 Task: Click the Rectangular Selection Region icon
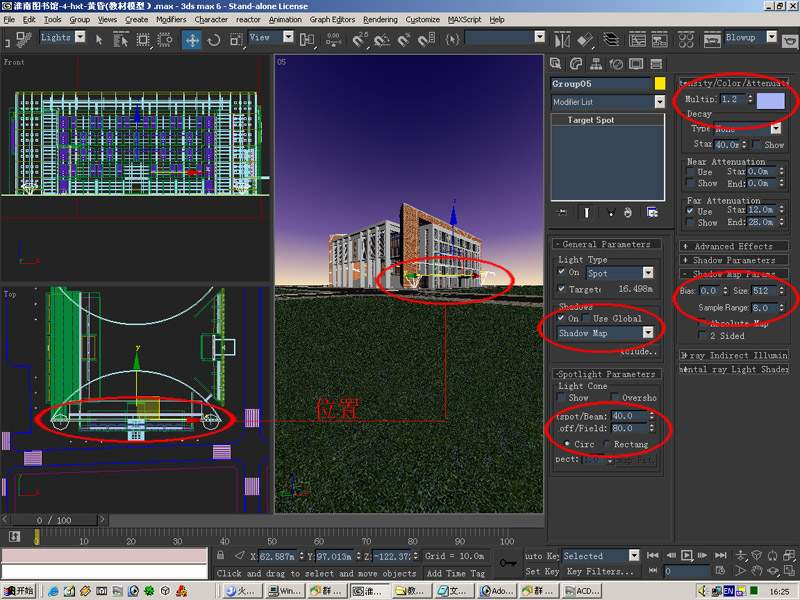[143, 40]
